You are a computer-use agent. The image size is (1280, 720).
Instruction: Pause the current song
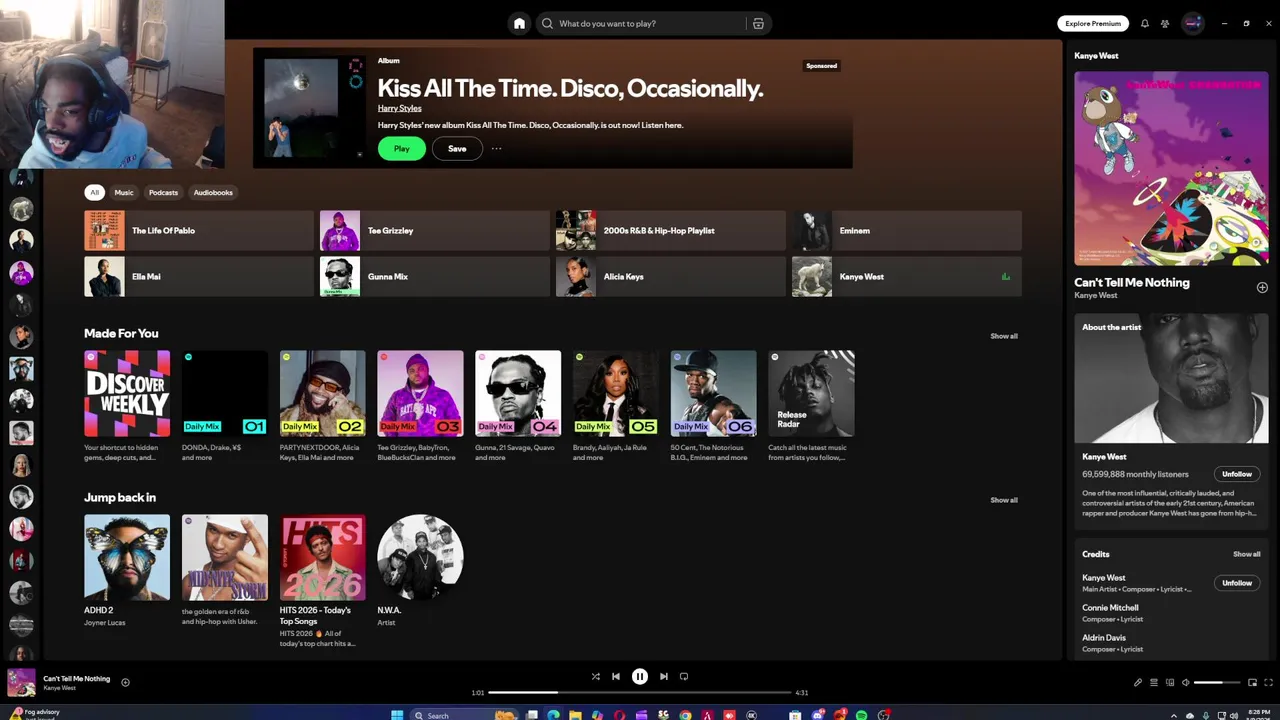[640, 676]
